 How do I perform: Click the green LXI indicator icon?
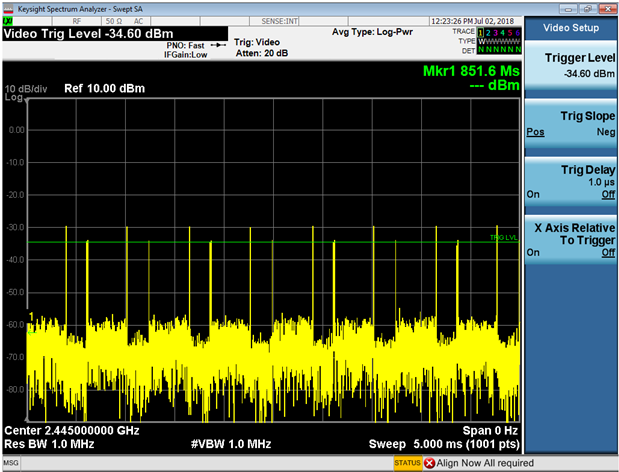[x=8, y=21]
